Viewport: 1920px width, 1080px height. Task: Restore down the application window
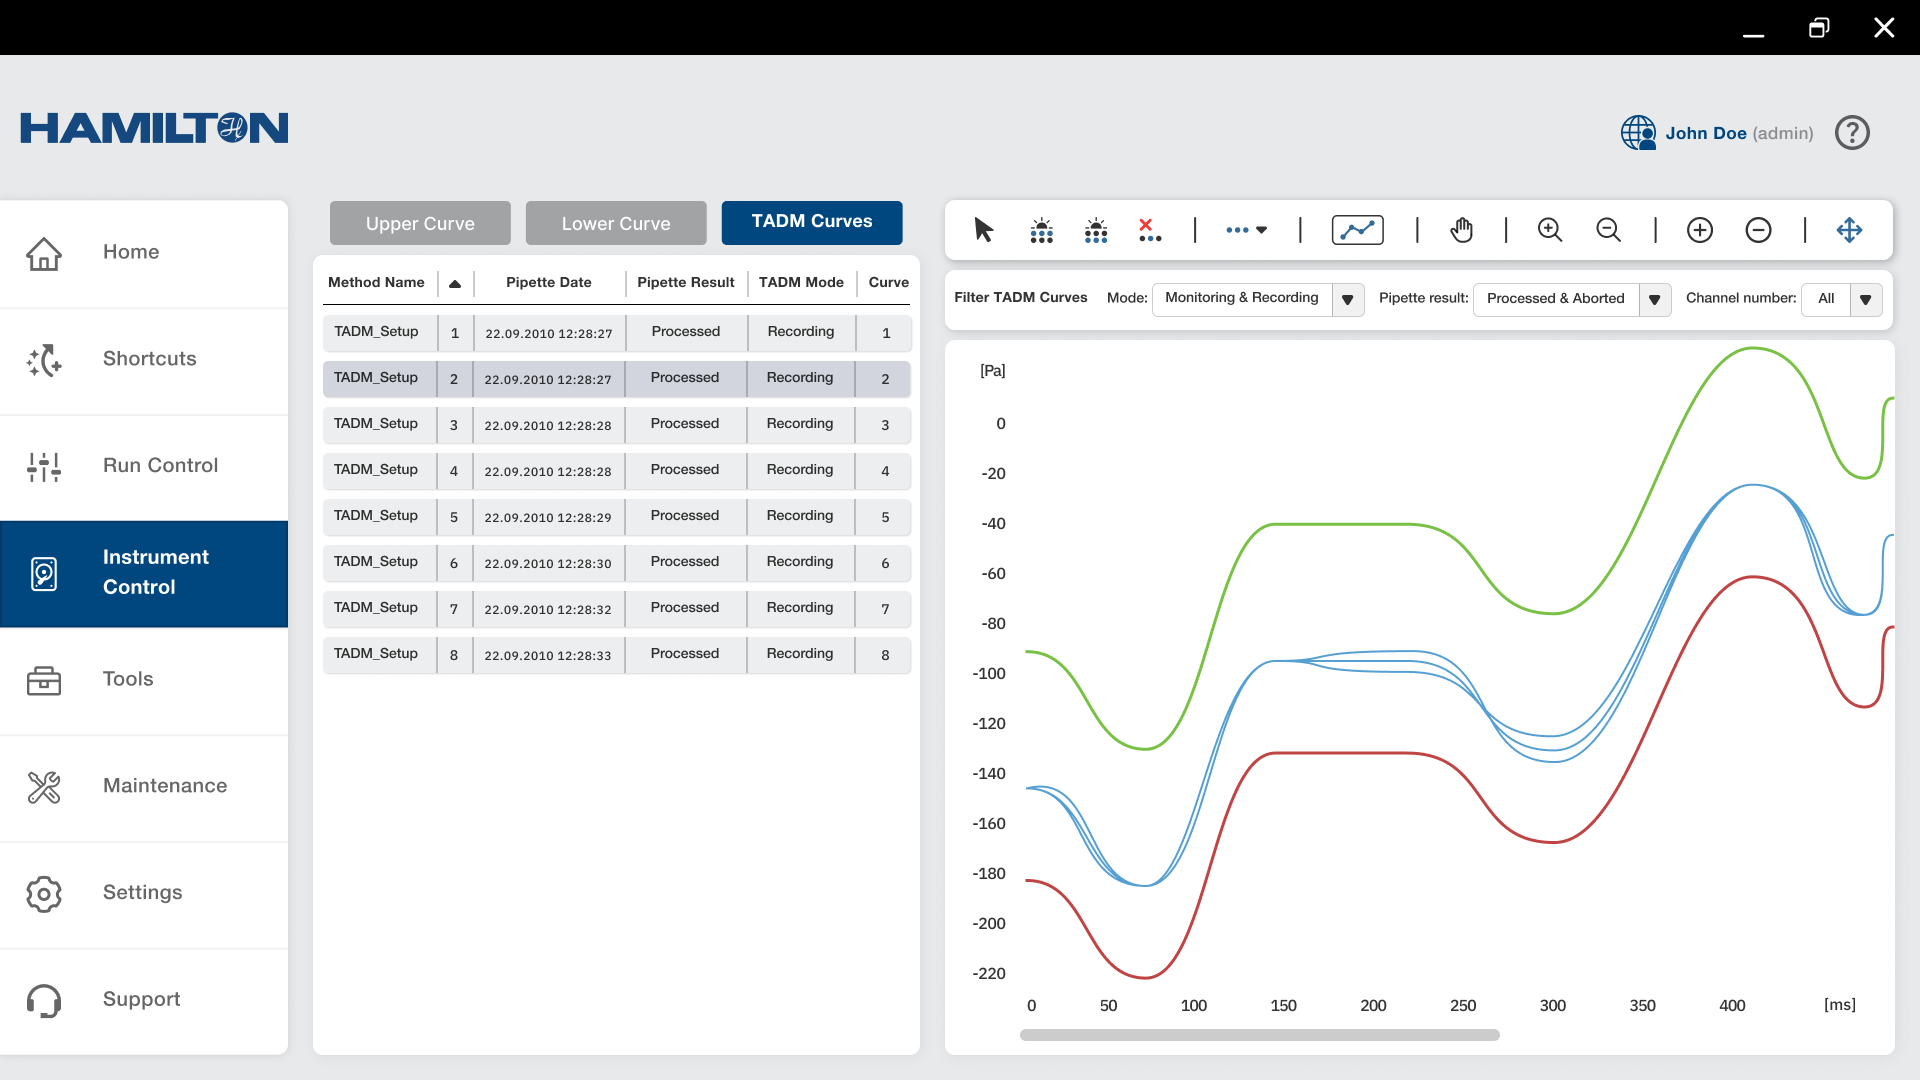(x=1819, y=27)
